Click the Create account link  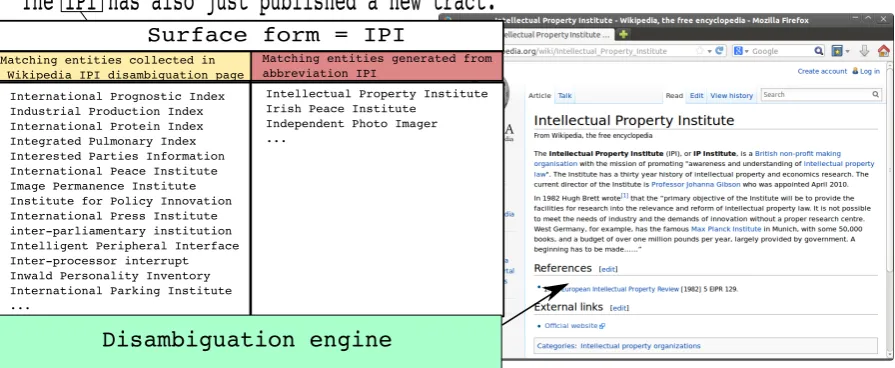coord(822,71)
